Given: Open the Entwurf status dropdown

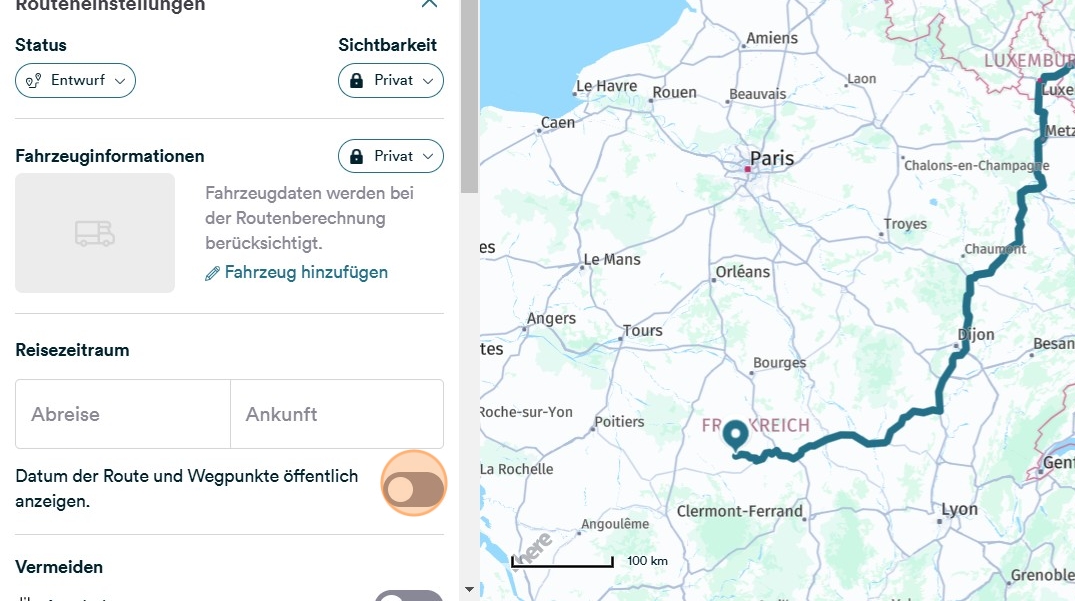Looking at the screenshot, I should click(x=76, y=81).
